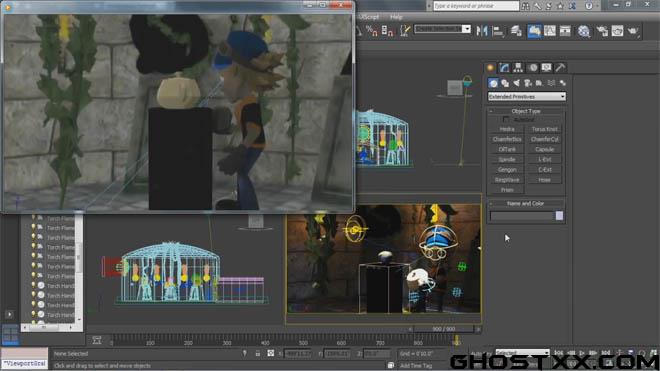Click Go to Start playback button
The image size is (660, 371).
tap(559, 353)
